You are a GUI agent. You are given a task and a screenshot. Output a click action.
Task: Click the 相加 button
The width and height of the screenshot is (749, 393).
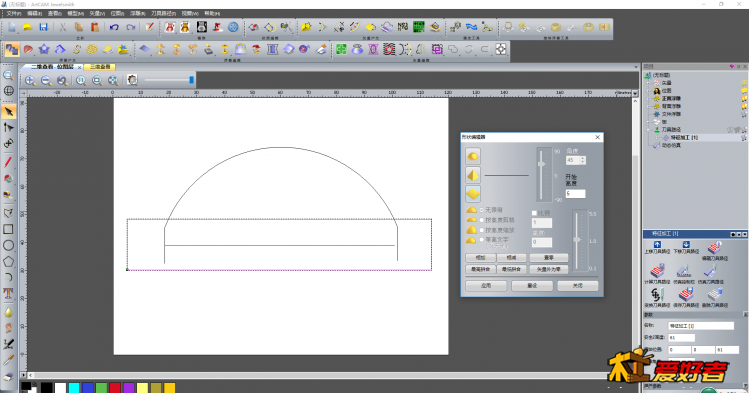click(480, 257)
